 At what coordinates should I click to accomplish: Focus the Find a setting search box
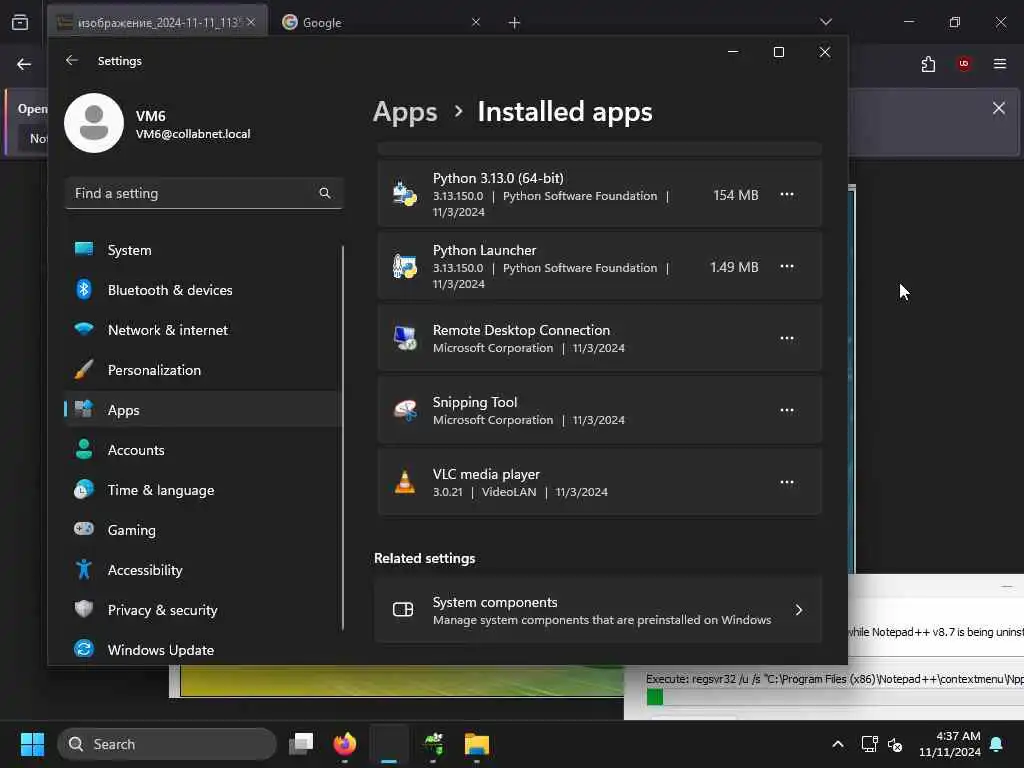203,193
